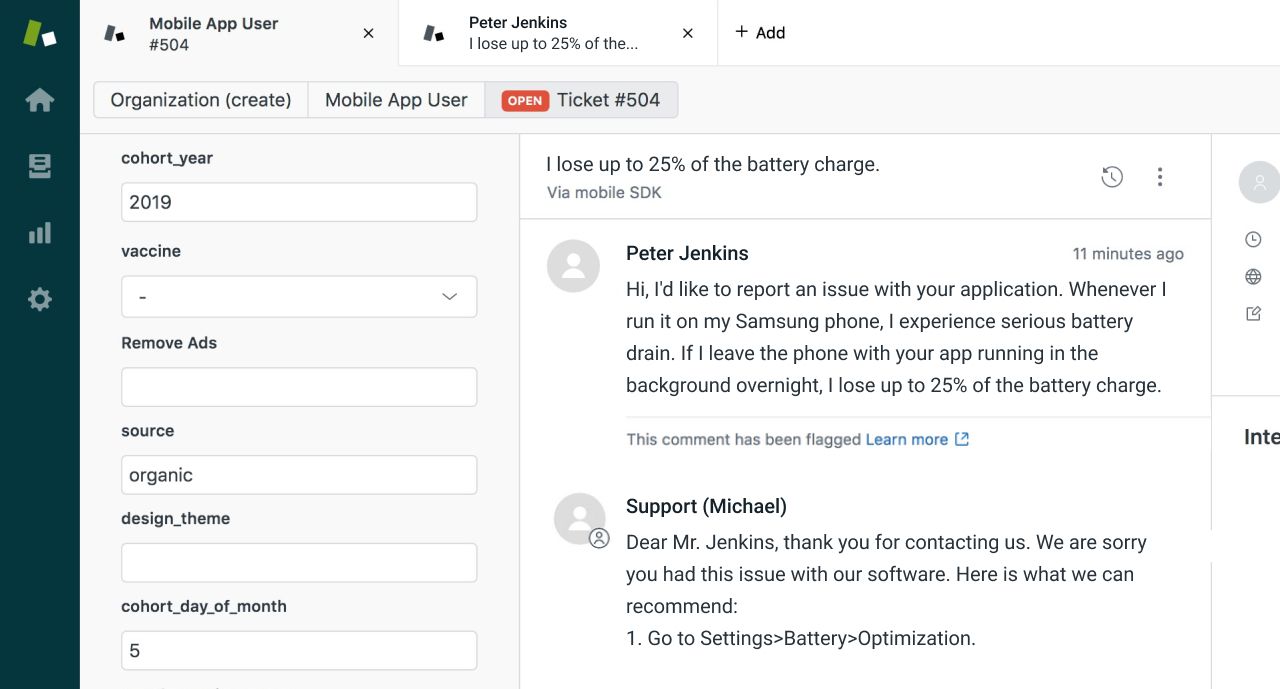The height and width of the screenshot is (689, 1280).
Task: Click the edit note icon in right panel
Action: pyautogui.click(x=1253, y=314)
